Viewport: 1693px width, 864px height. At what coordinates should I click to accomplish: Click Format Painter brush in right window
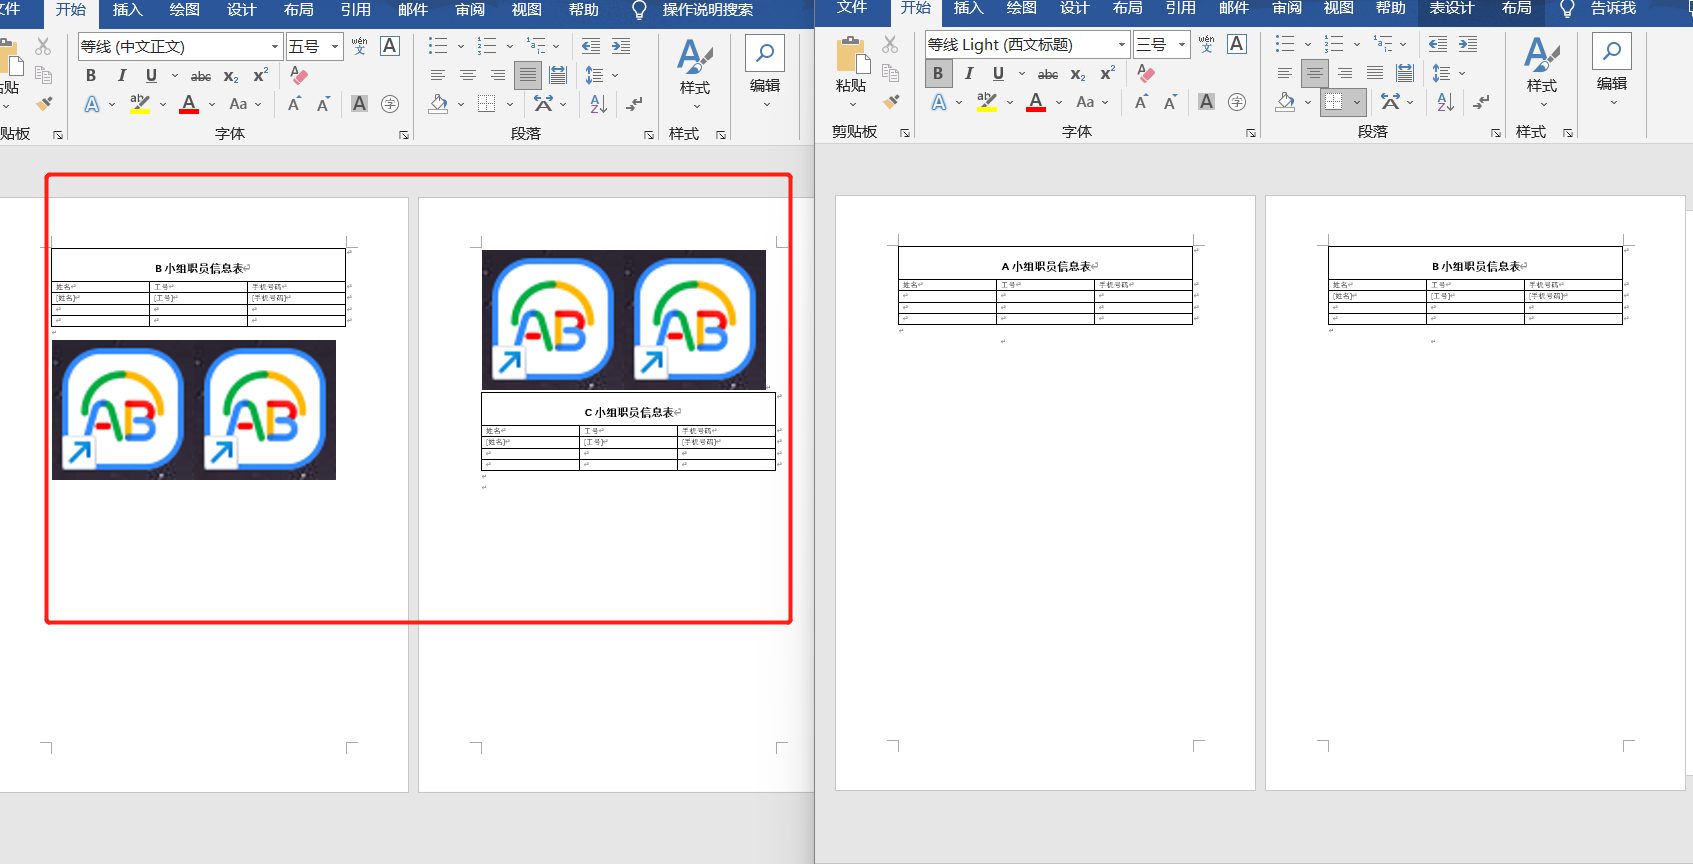891,102
